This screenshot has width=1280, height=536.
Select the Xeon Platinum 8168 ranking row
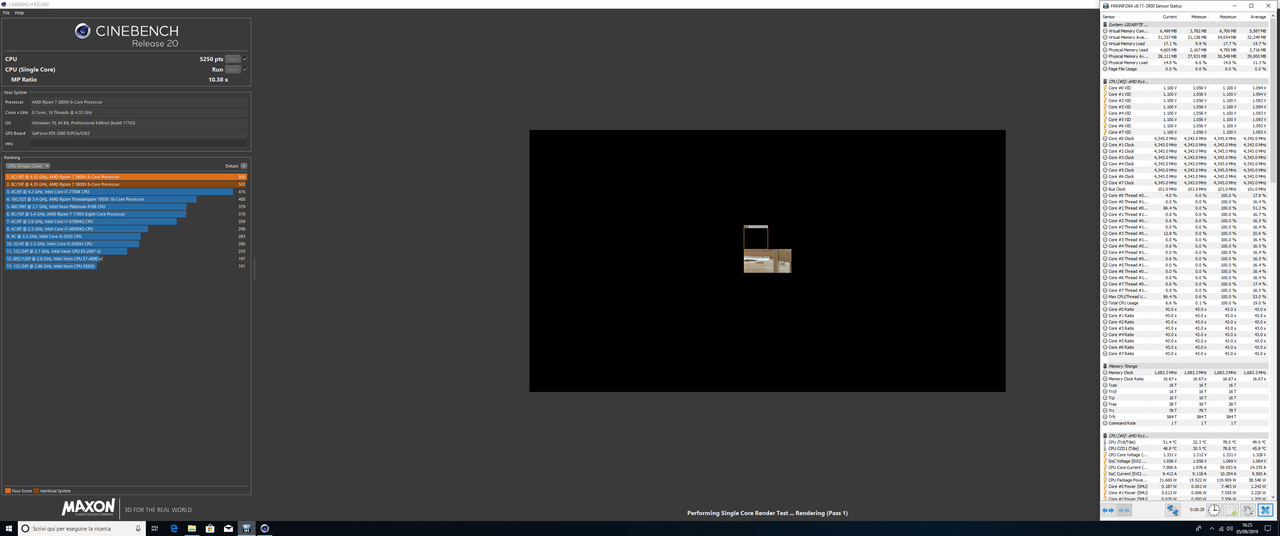[126, 207]
